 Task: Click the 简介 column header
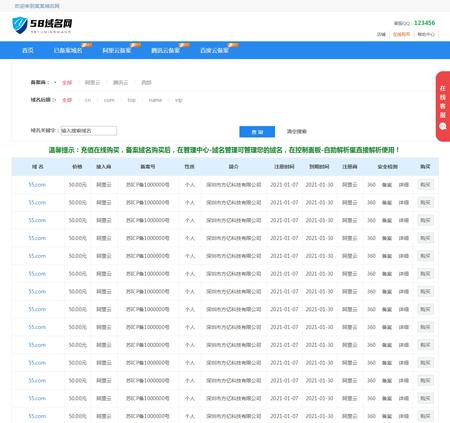[x=234, y=166]
